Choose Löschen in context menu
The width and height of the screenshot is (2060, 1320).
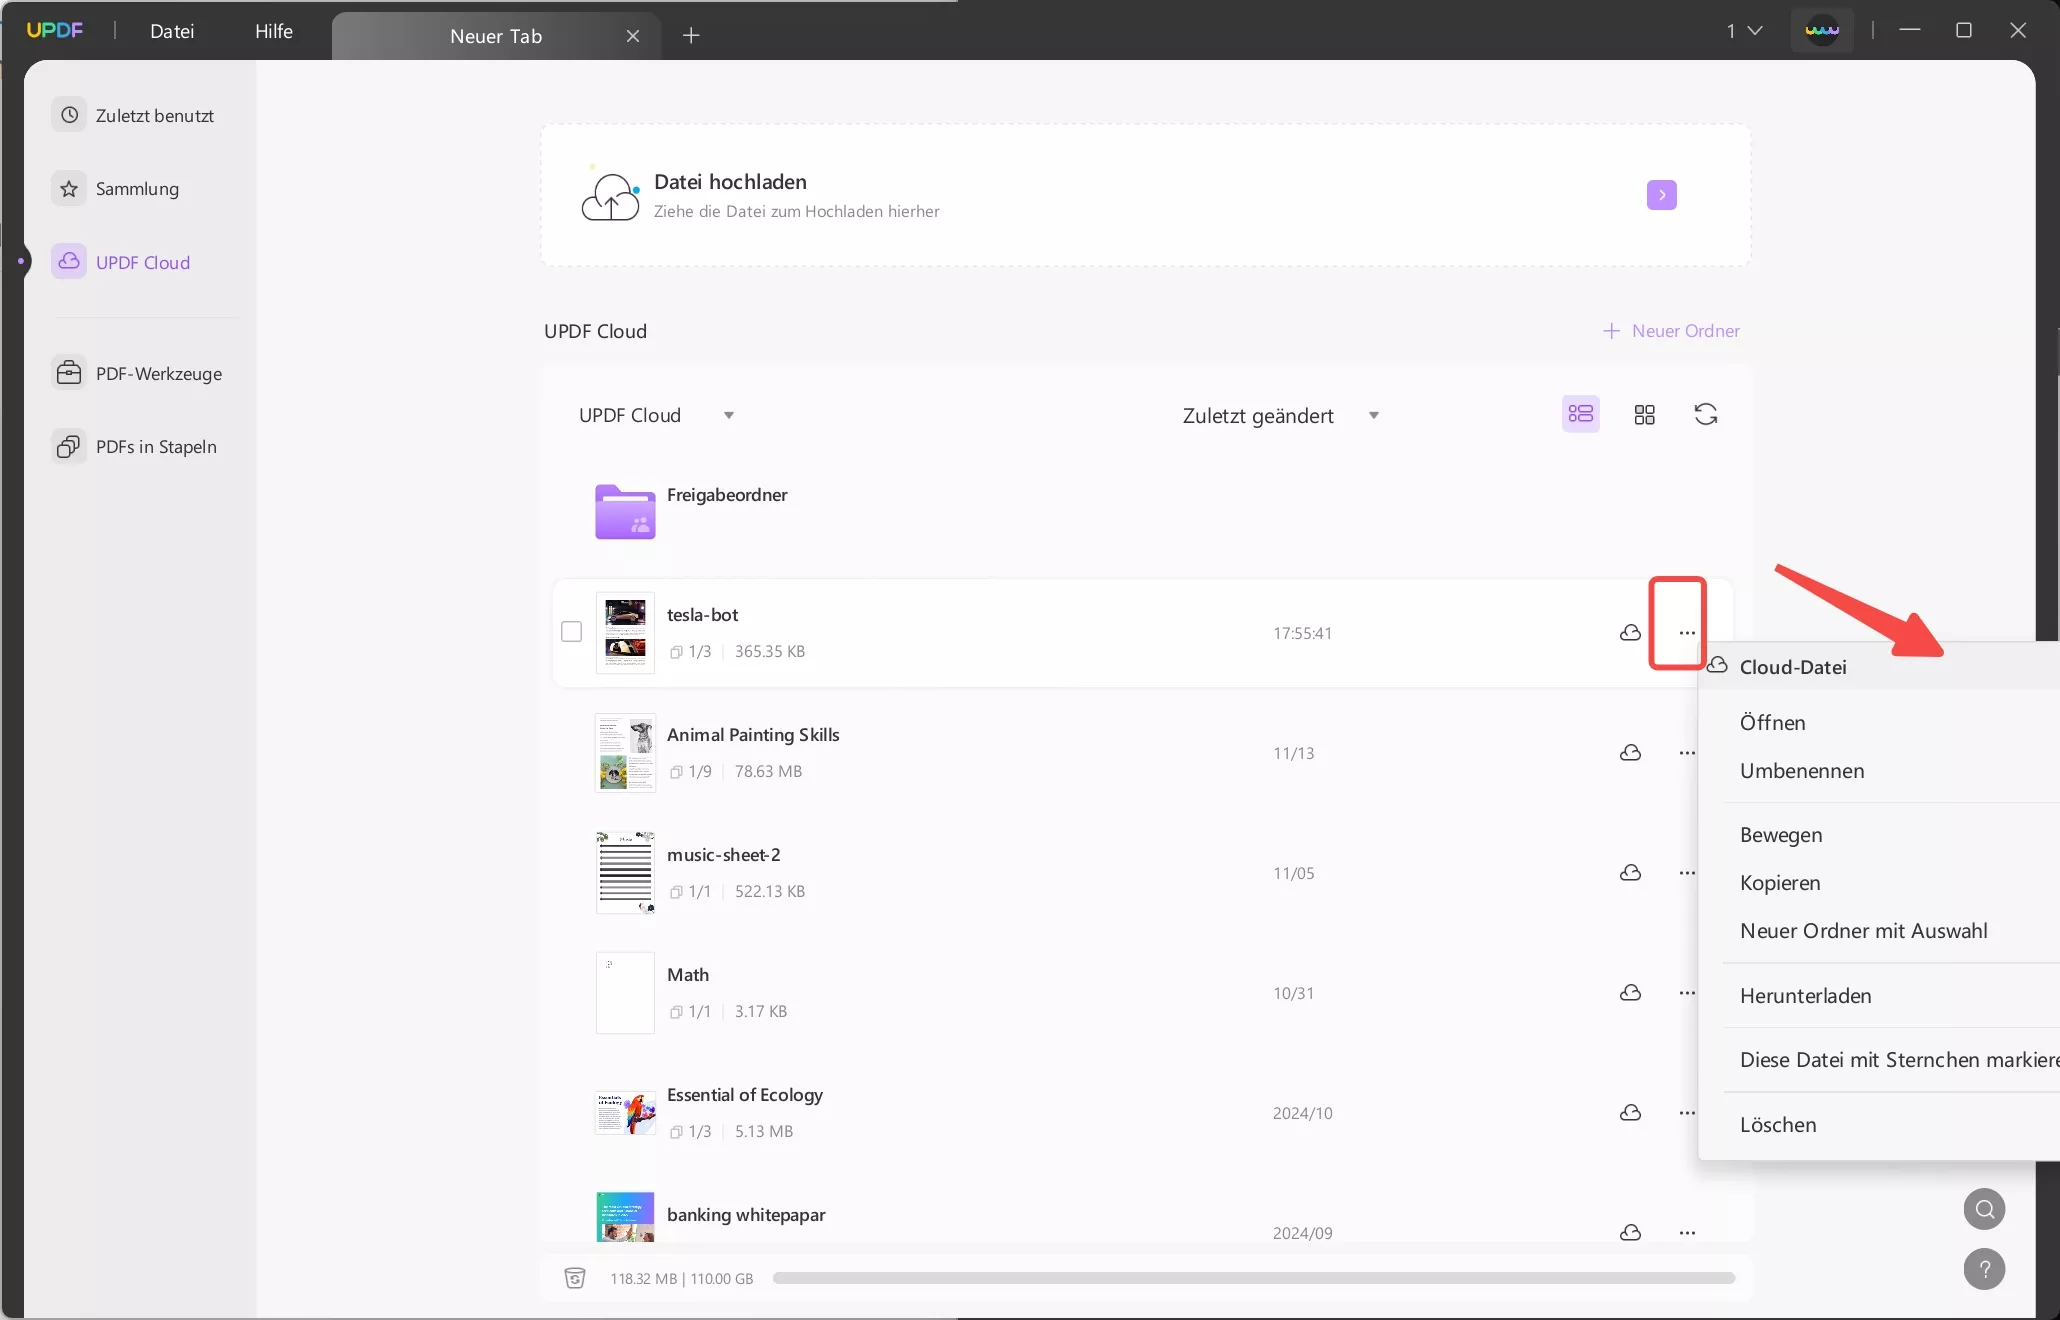pyautogui.click(x=1778, y=1125)
